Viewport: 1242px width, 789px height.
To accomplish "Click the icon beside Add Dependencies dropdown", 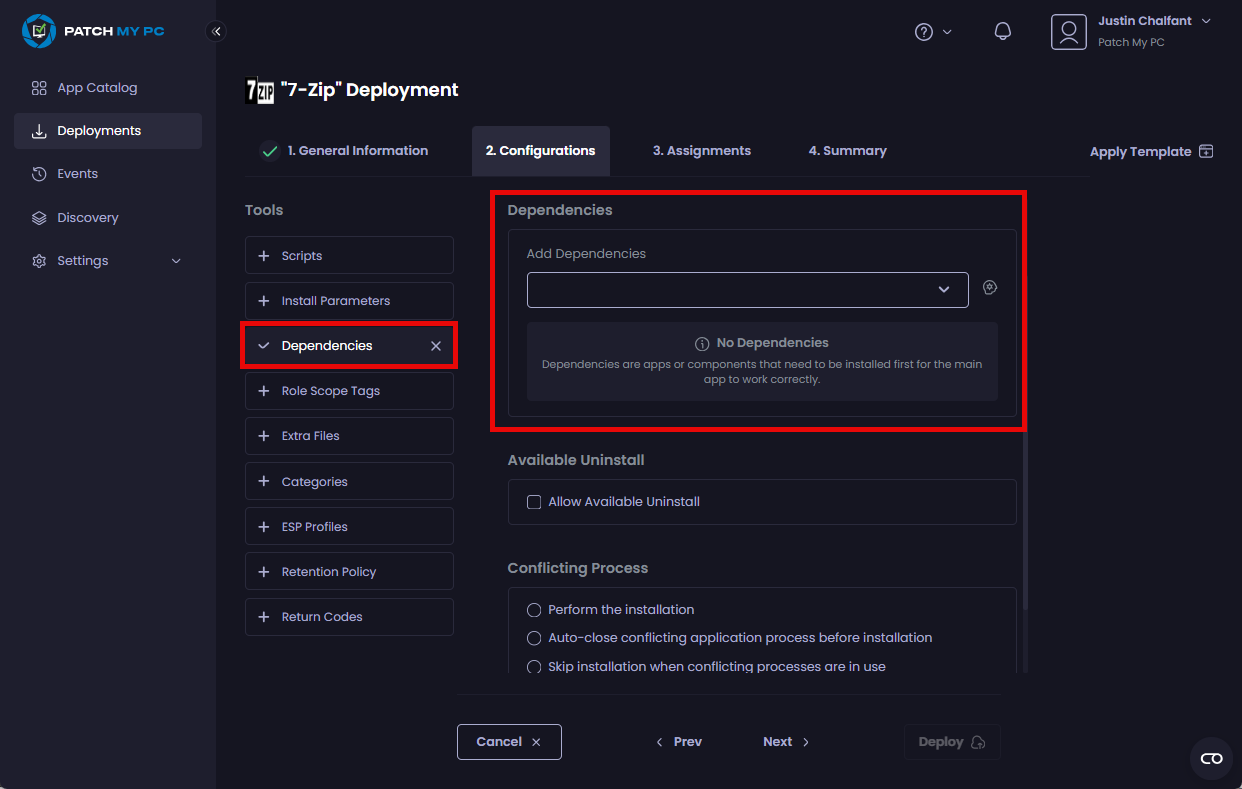I will point(990,288).
